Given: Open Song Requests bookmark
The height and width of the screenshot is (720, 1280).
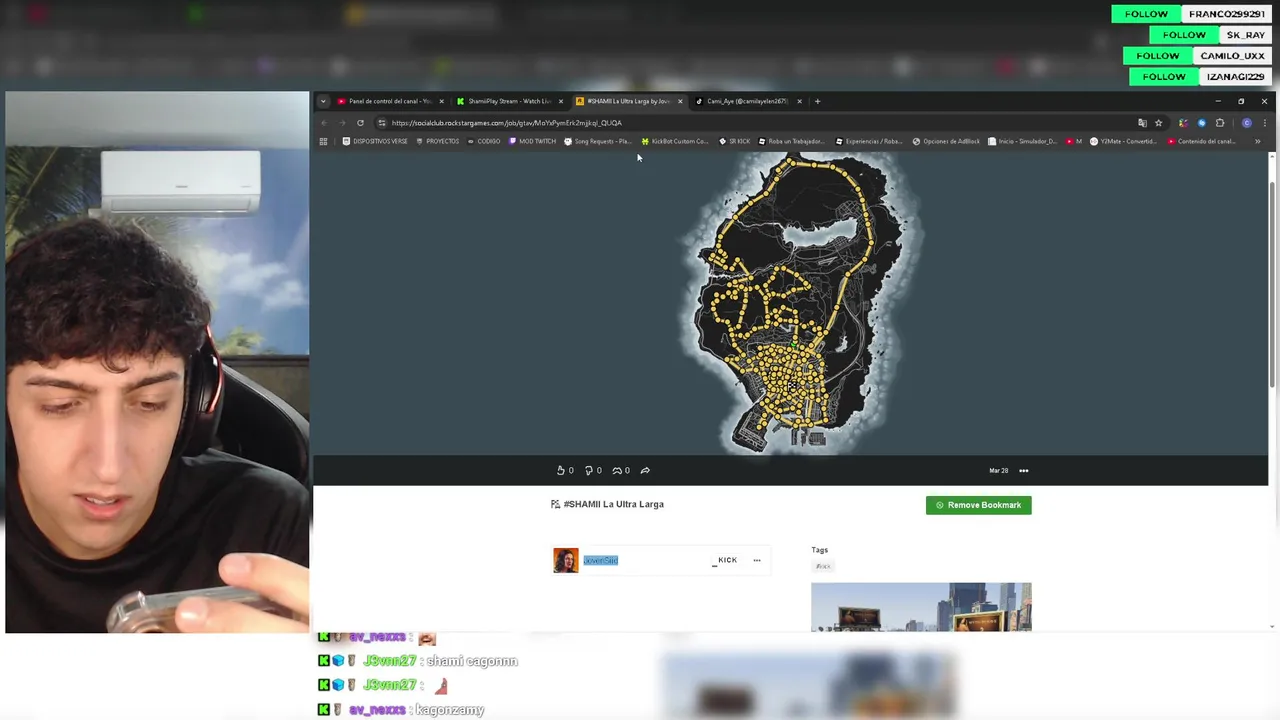Looking at the screenshot, I should (598, 142).
